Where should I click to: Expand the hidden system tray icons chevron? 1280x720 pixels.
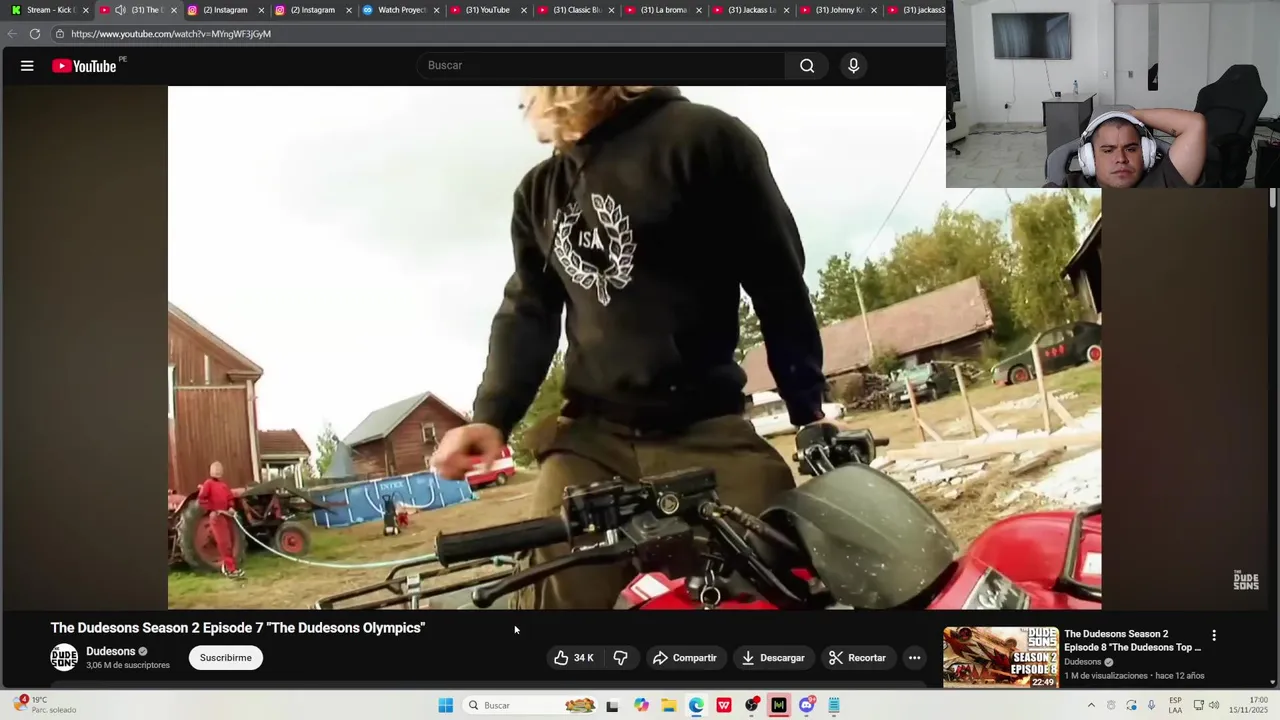[x=1091, y=705]
